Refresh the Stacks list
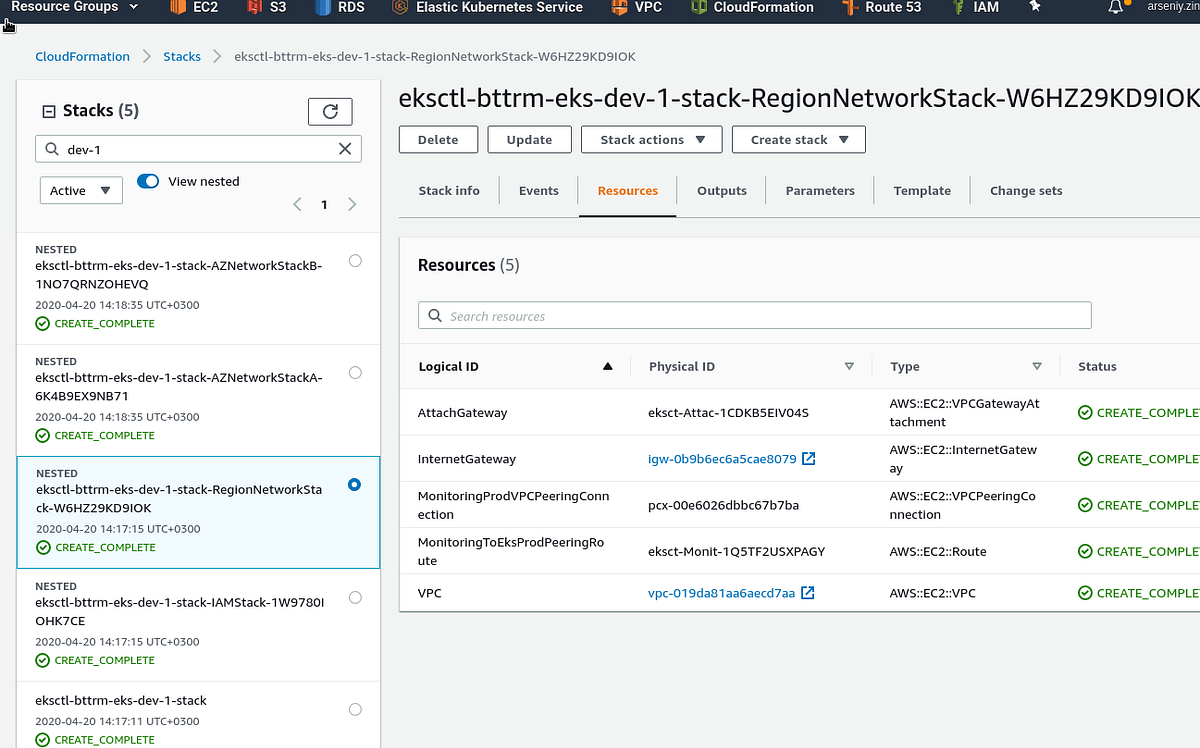 click(x=330, y=111)
